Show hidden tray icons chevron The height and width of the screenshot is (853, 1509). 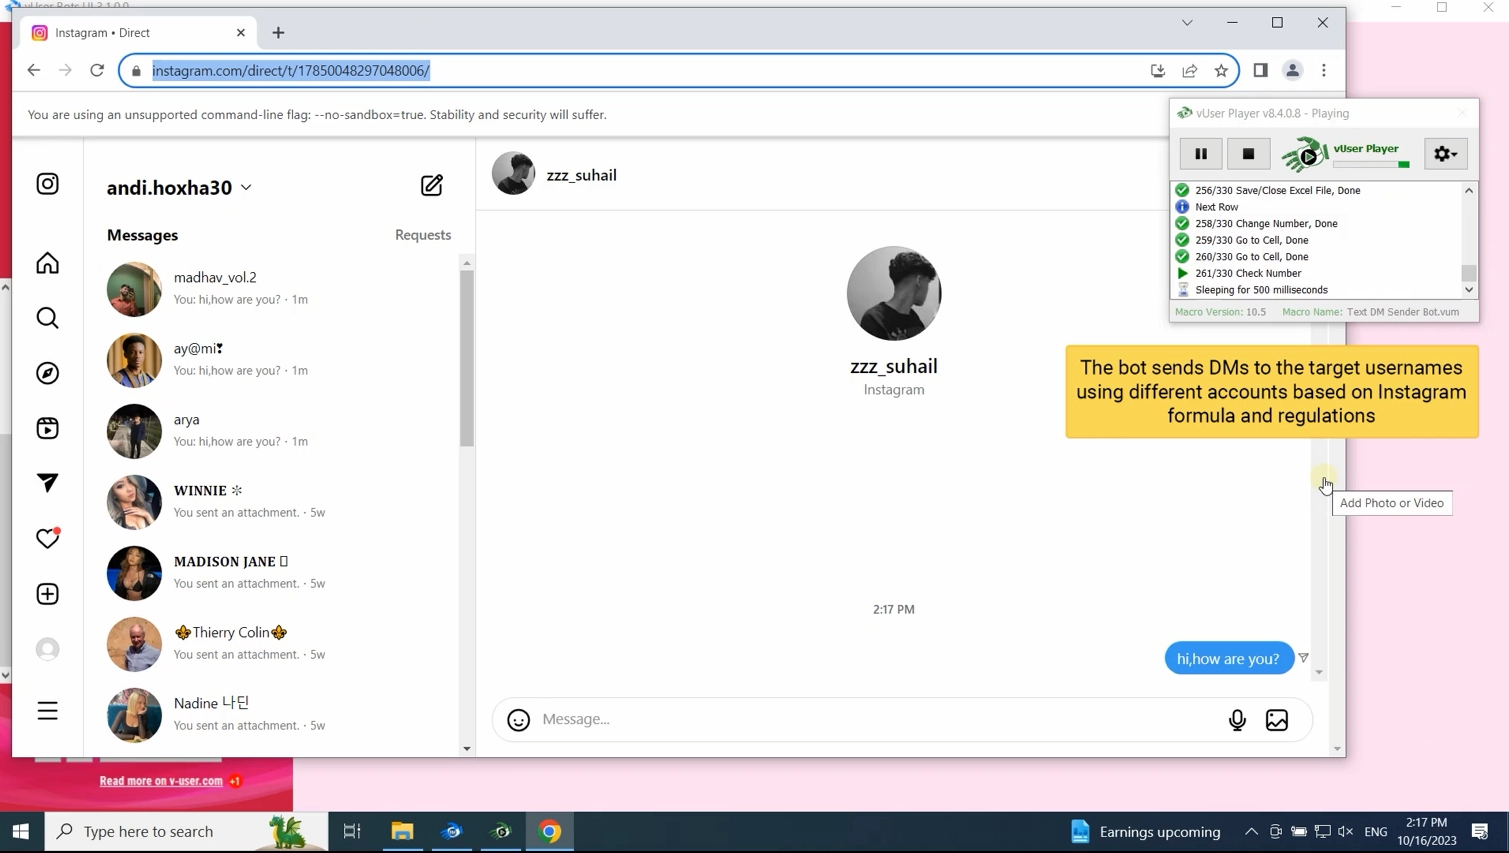1251,831
